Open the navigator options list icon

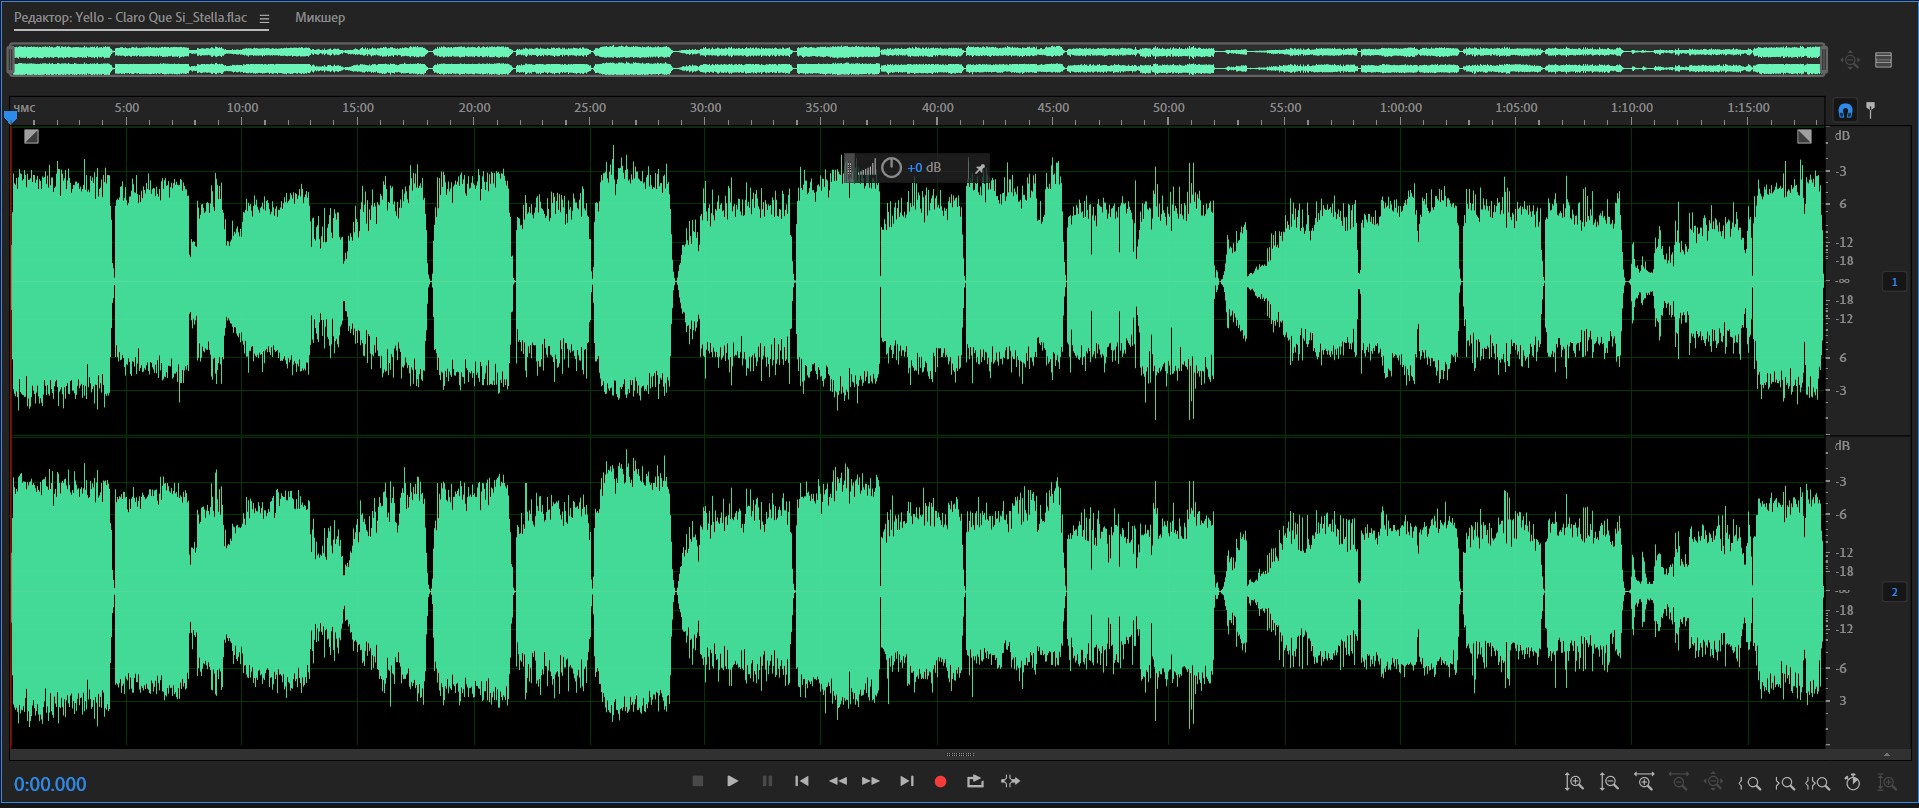[x=1884, y=60]
